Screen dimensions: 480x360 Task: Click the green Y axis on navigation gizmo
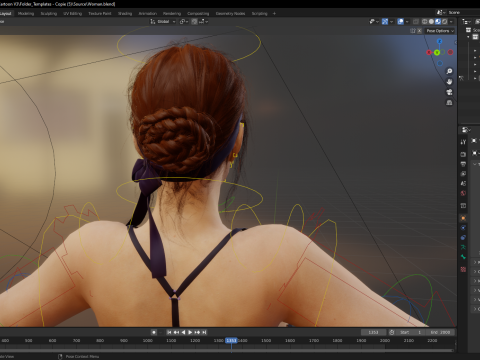[x=437, y=52]
